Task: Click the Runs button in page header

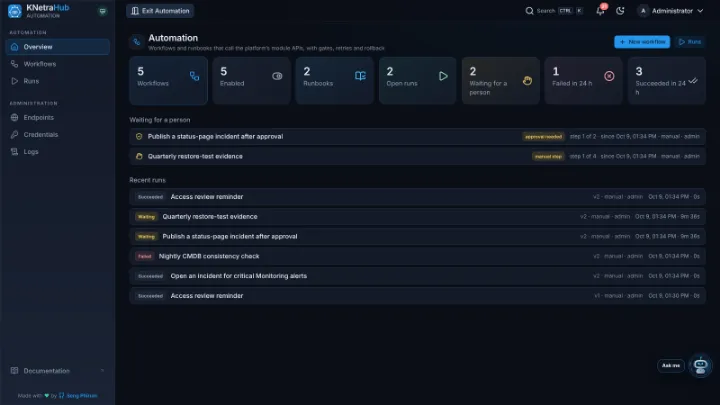Action: (x=690, y=42)
